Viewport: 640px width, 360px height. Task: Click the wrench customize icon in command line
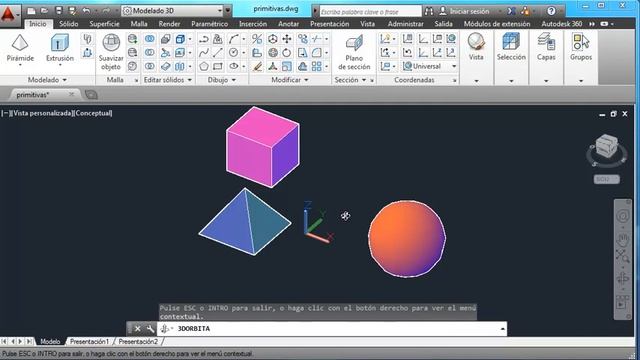pyautogui.click(x=150, y=329)
